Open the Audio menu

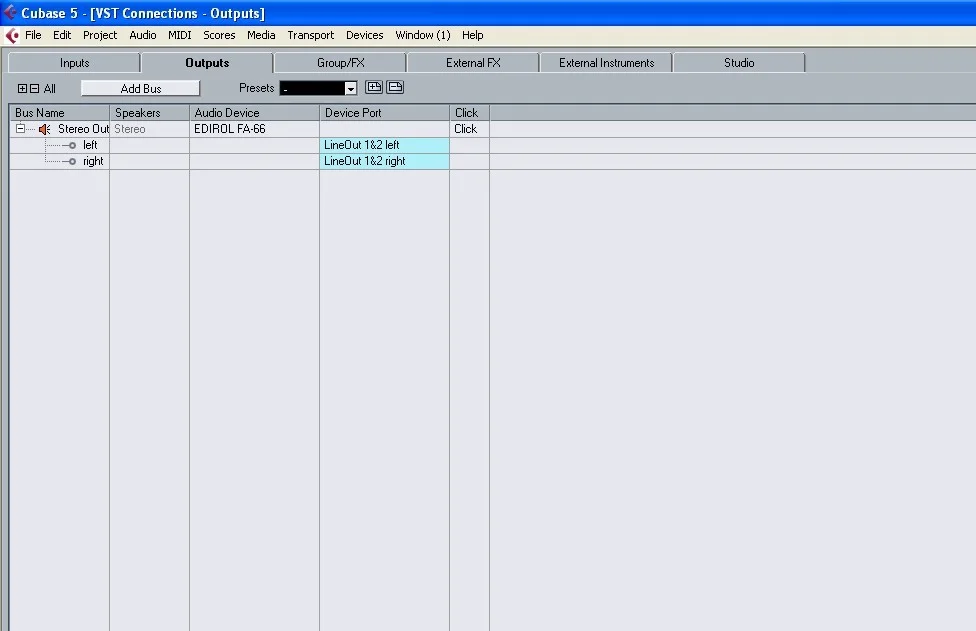click(x=143, y=35)
